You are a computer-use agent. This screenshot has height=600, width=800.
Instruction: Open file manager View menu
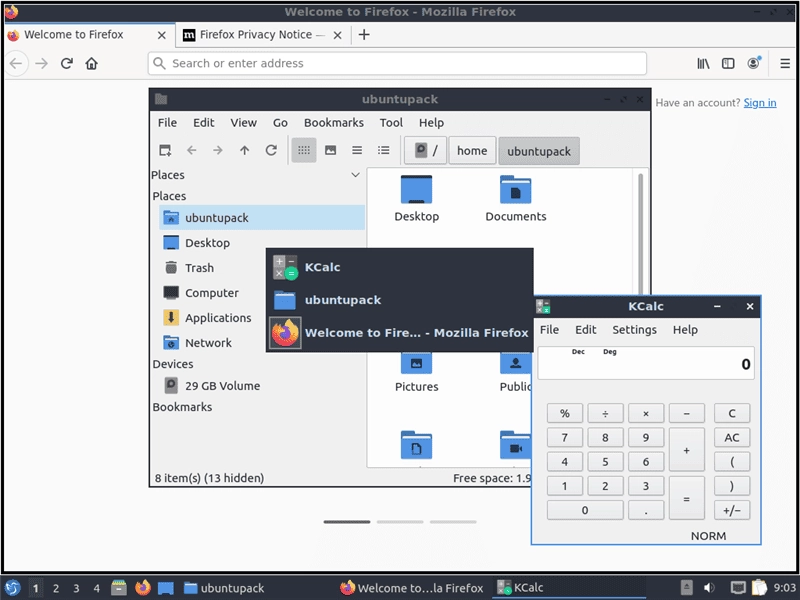[x=243, y=122]
